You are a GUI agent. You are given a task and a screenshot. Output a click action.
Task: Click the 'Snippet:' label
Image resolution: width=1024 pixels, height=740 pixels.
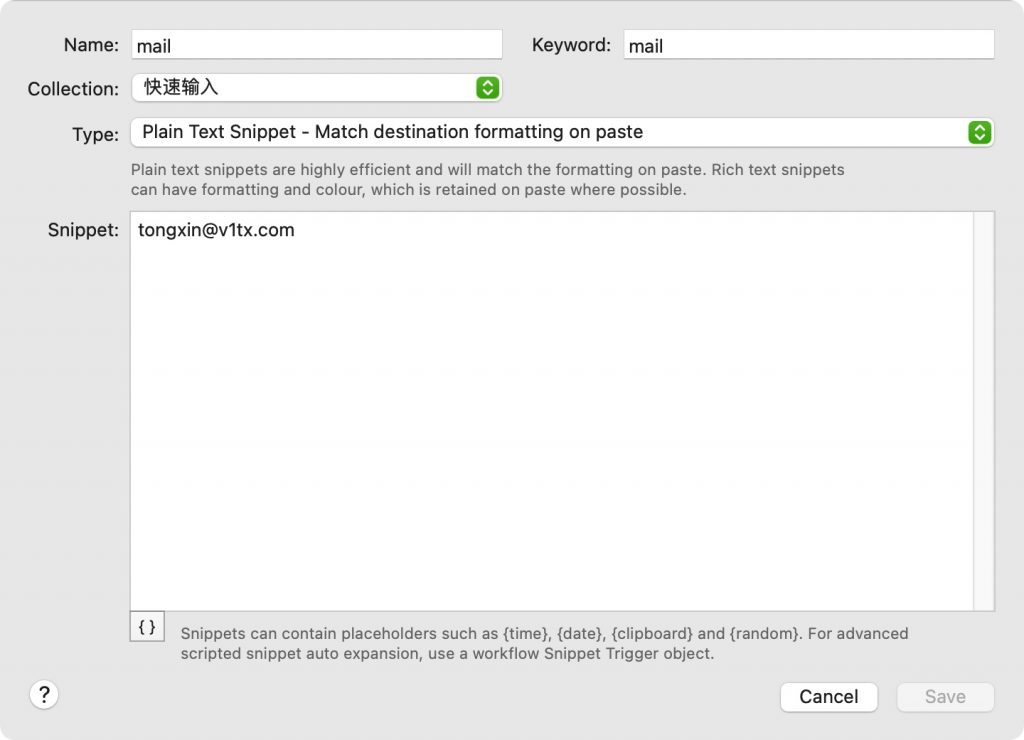click(83, 230)
